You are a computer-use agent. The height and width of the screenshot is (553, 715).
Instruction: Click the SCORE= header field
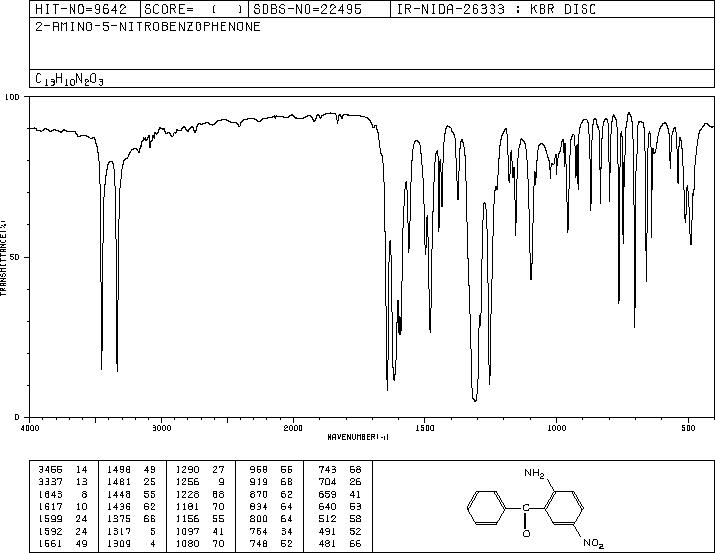tap(195, 9)
